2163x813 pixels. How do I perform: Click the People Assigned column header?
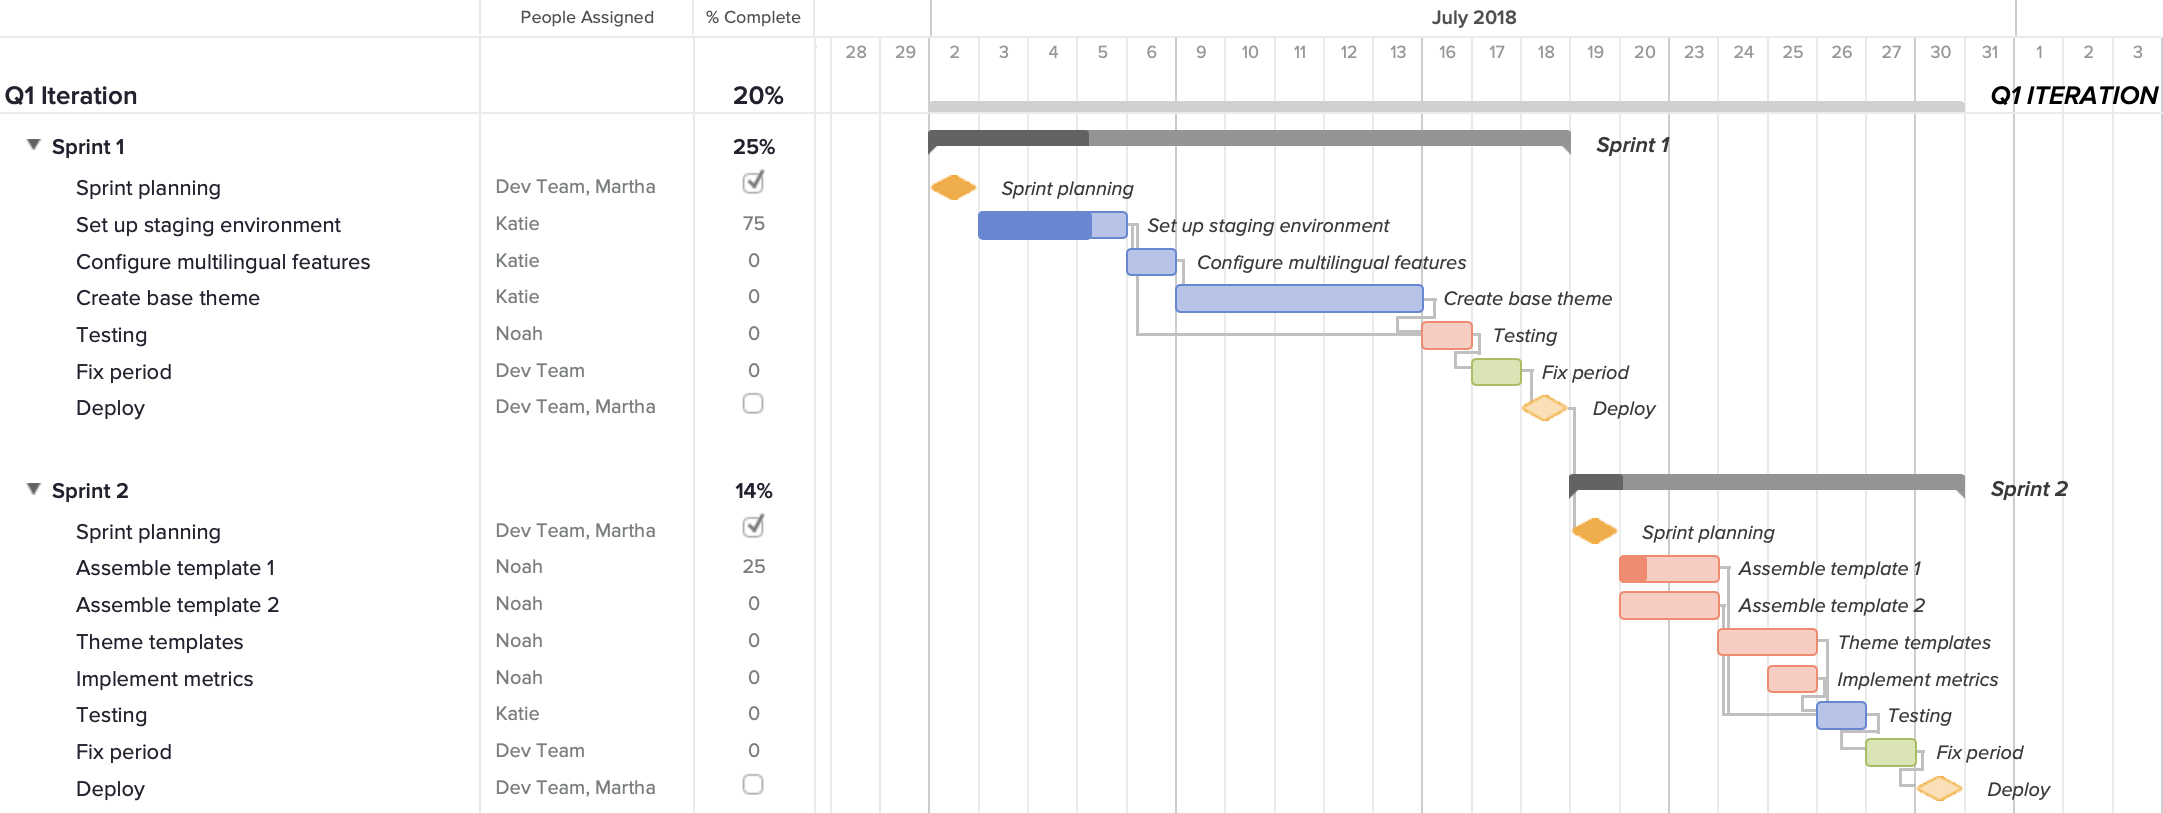coord(586,17)
